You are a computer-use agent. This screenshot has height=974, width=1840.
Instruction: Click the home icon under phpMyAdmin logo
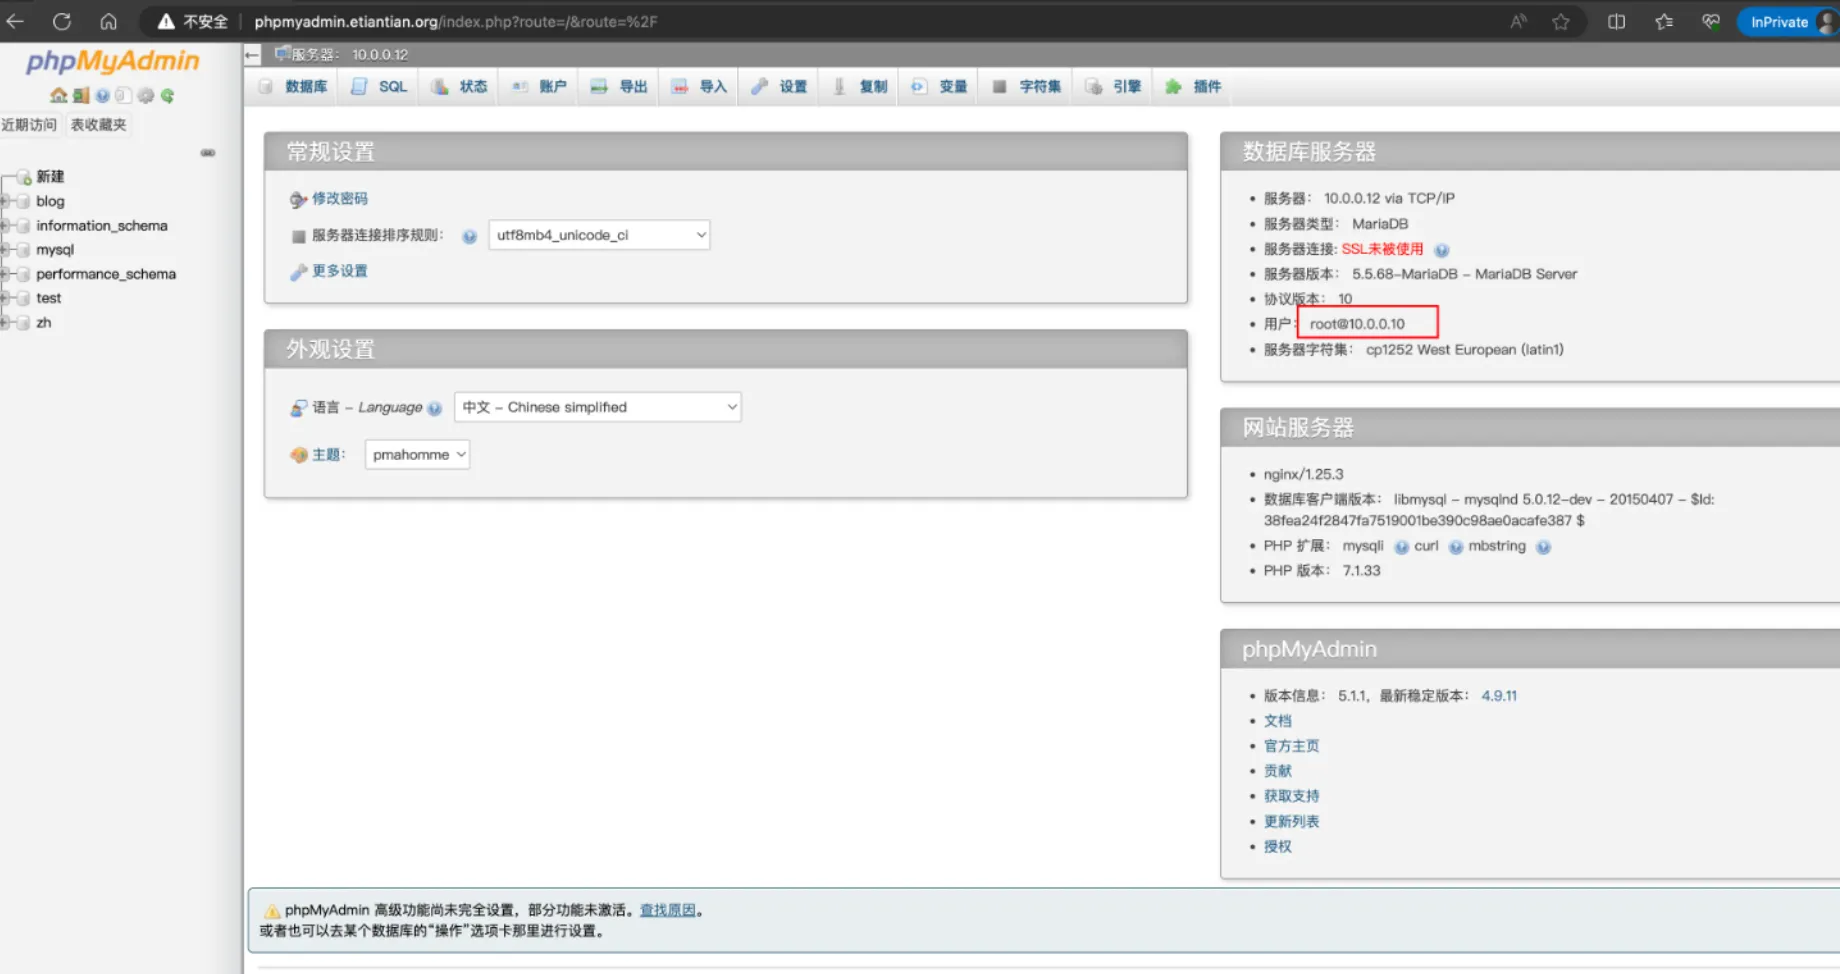58,96
